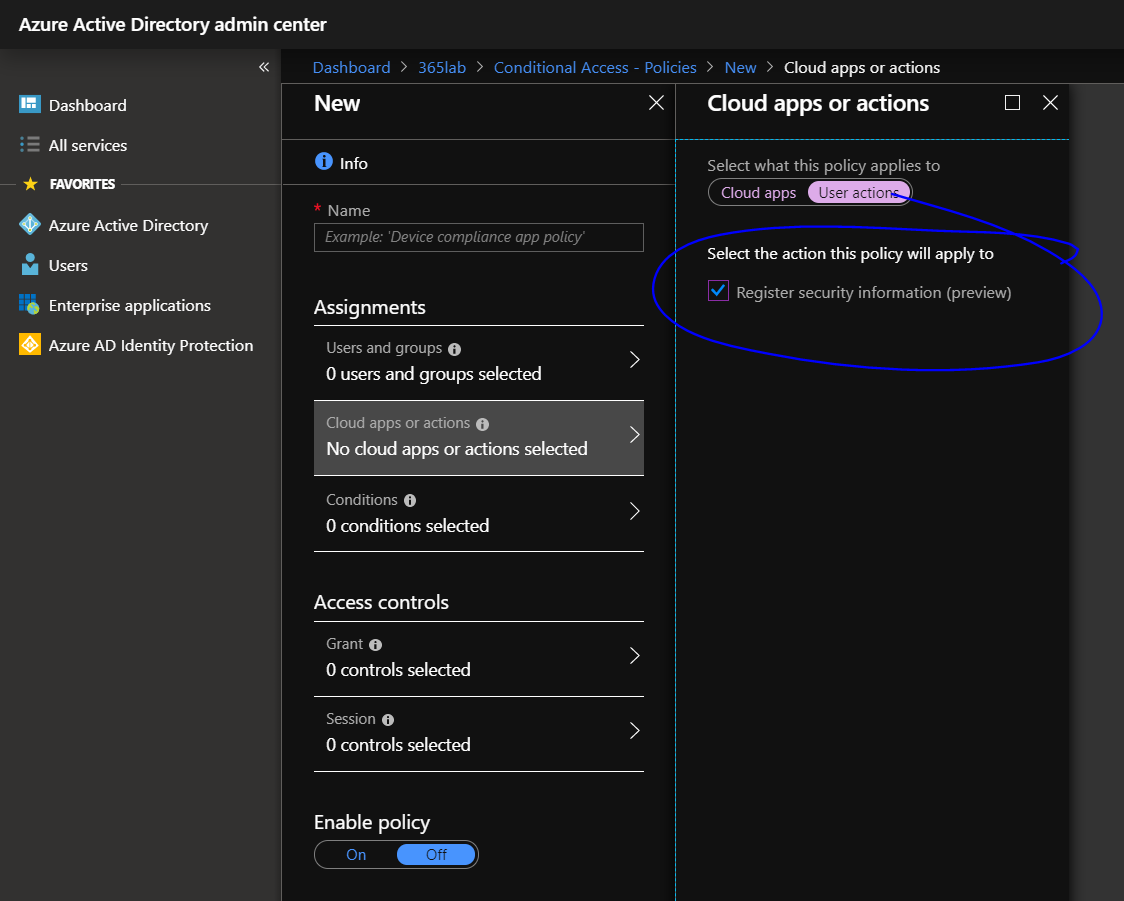Collapse the sidebar with double-chevron icon
1124x901 pixels.
pyautogui.click(x=264, y=67)
